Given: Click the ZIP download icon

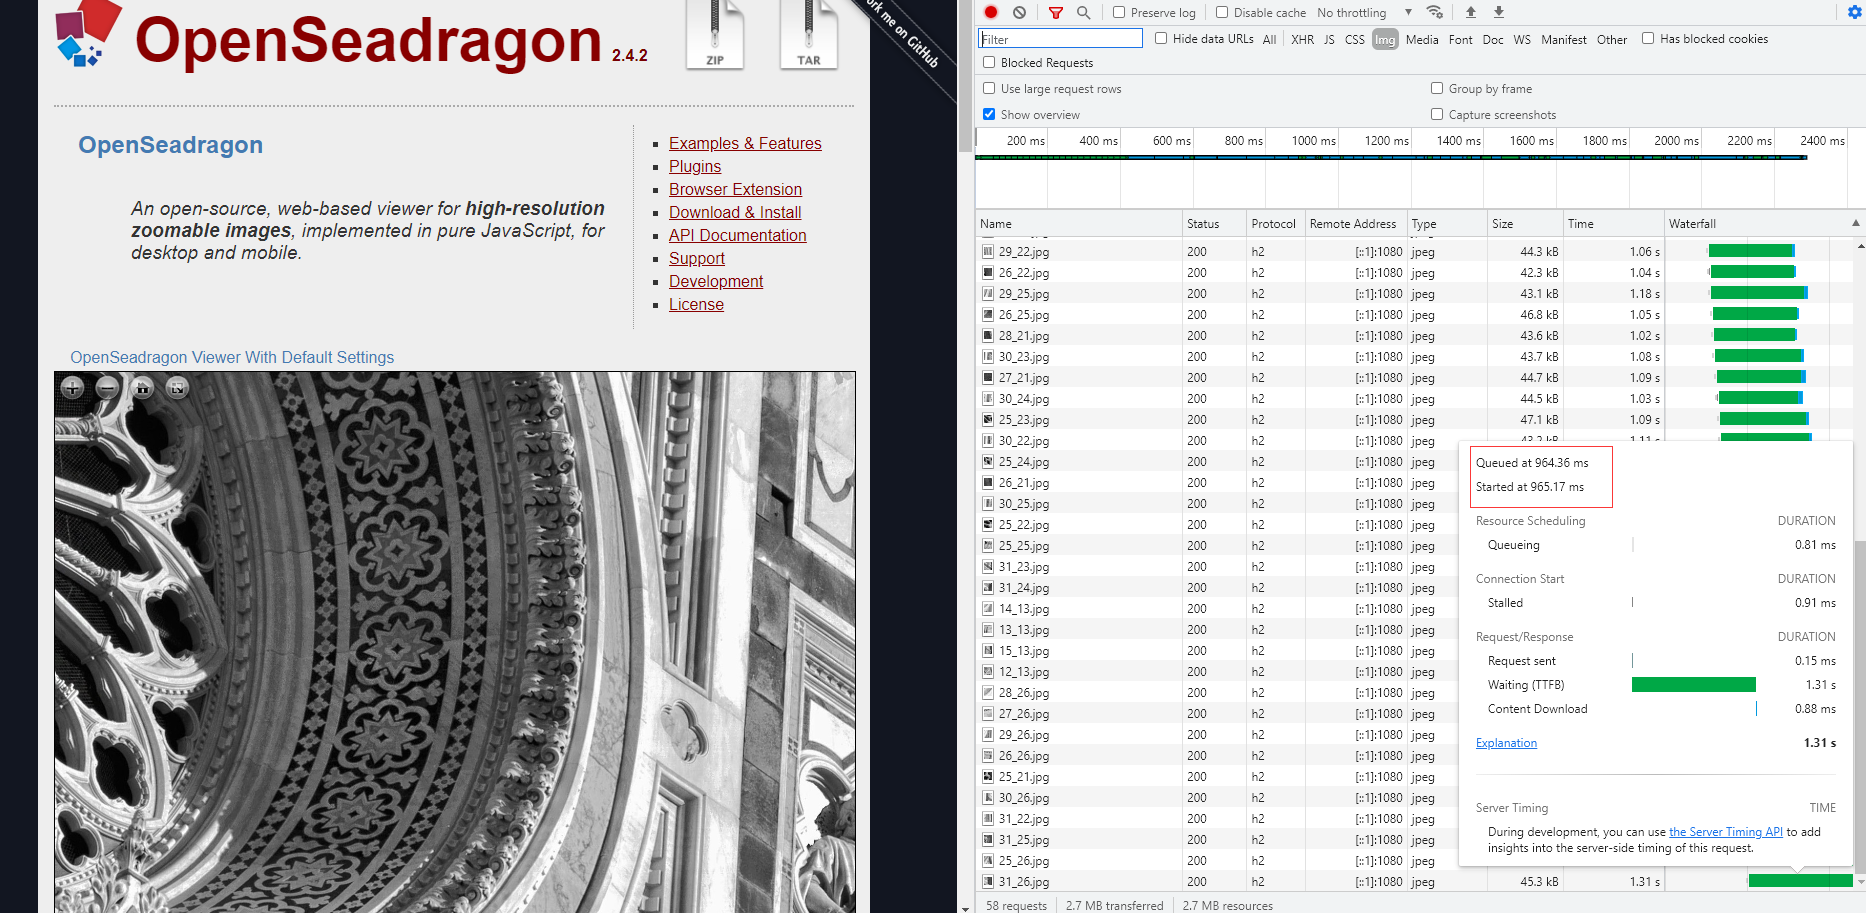Looking at the screenshot, I should coord(715,35).
